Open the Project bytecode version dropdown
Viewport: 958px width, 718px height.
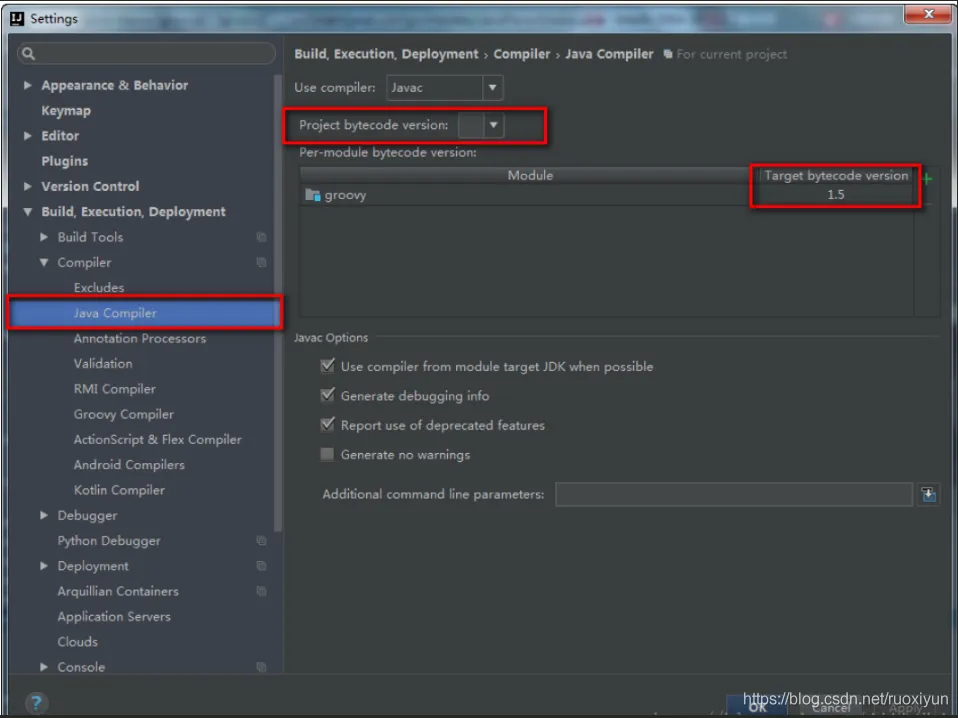click(481, 125)
